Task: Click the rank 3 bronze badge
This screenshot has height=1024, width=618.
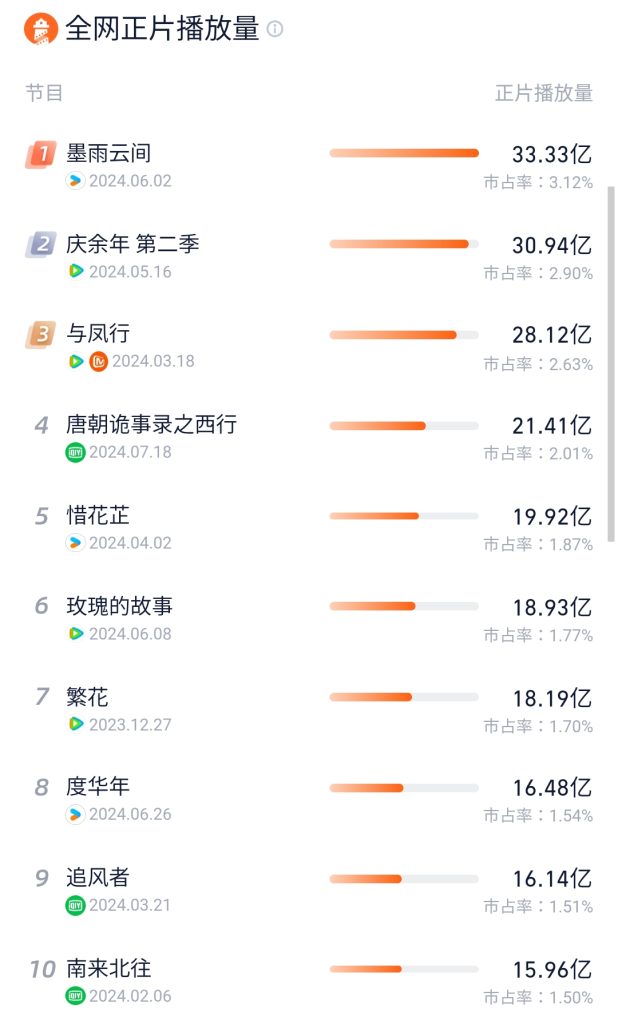Action: (41, 334)
